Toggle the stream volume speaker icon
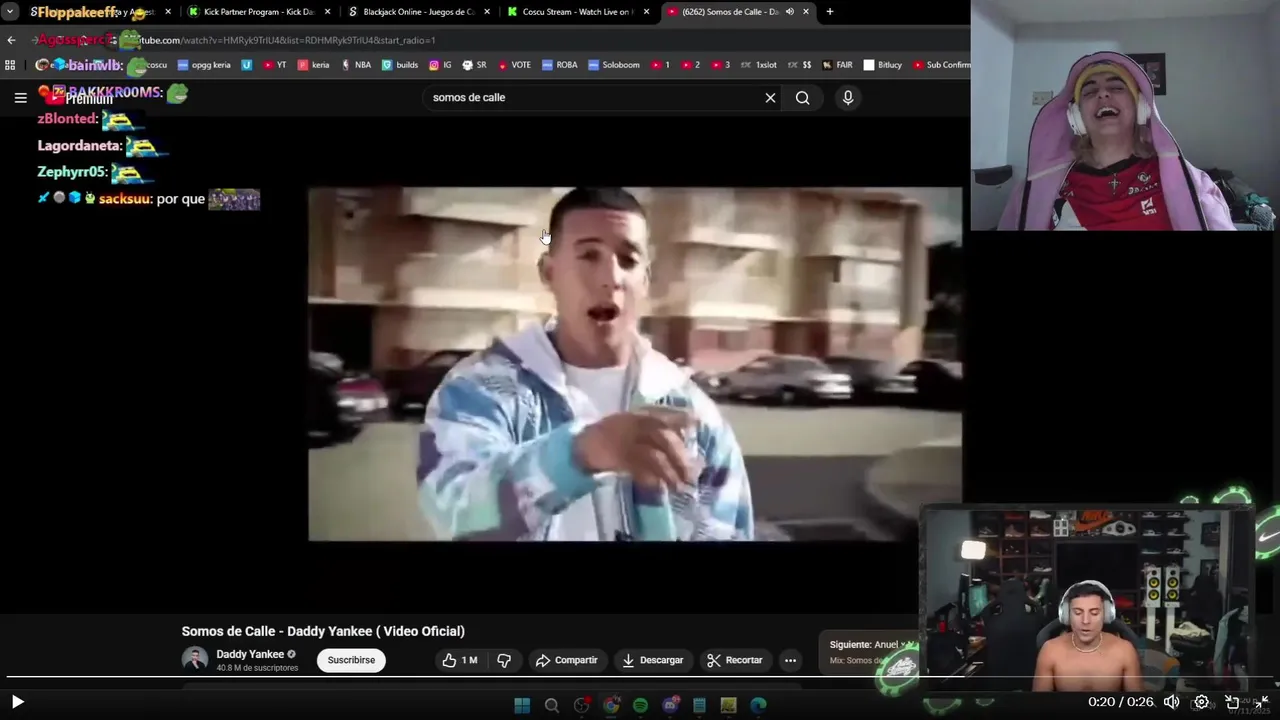The width and height of the screenshot is (1280, 720). (1171, 702)
